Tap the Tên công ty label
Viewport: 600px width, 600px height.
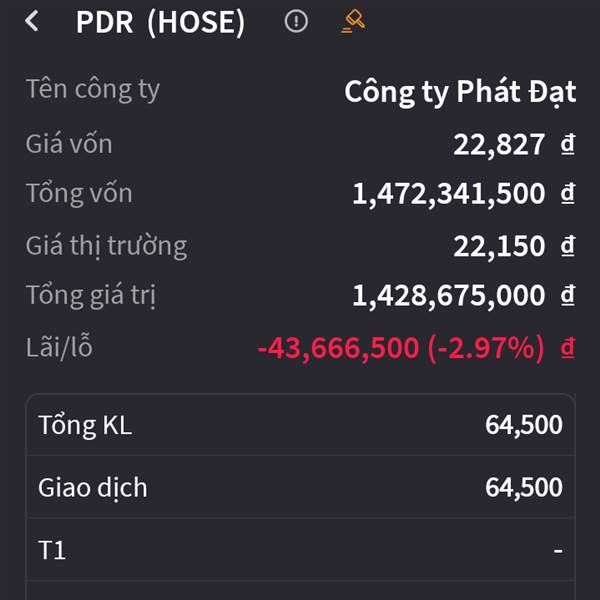click(92, 90)
